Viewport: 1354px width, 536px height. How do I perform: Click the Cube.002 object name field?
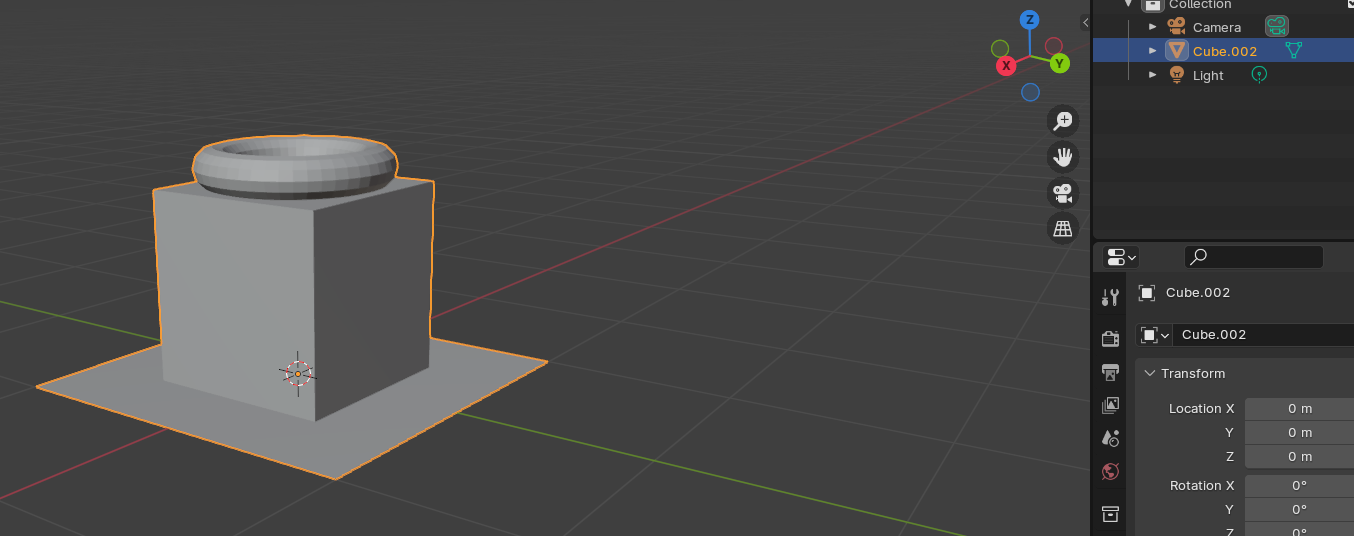(1263, 335)
